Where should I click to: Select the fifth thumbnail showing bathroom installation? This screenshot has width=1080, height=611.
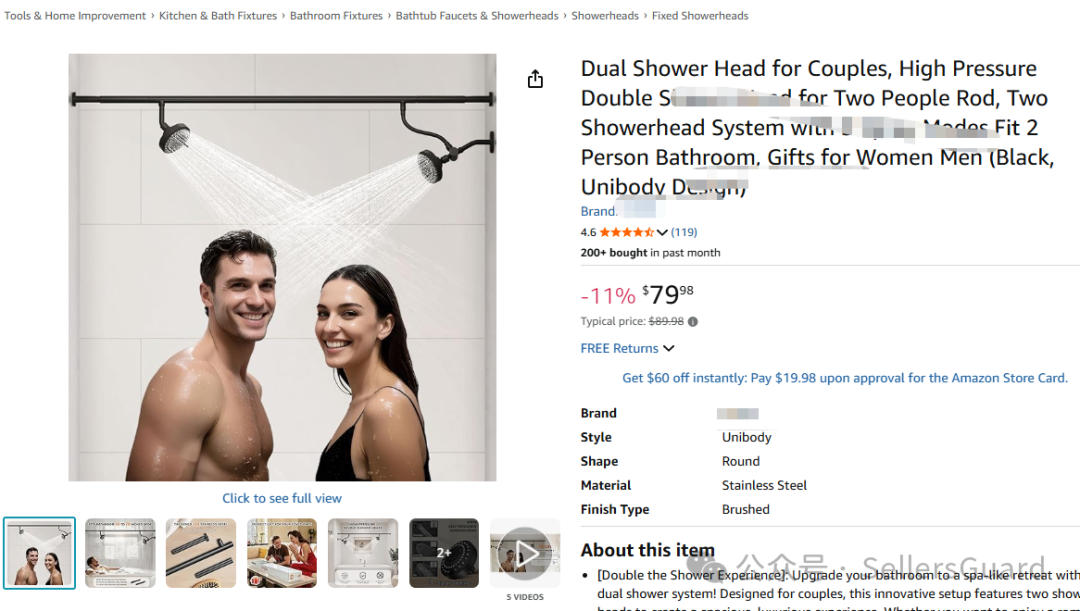[x=363, y=553]
